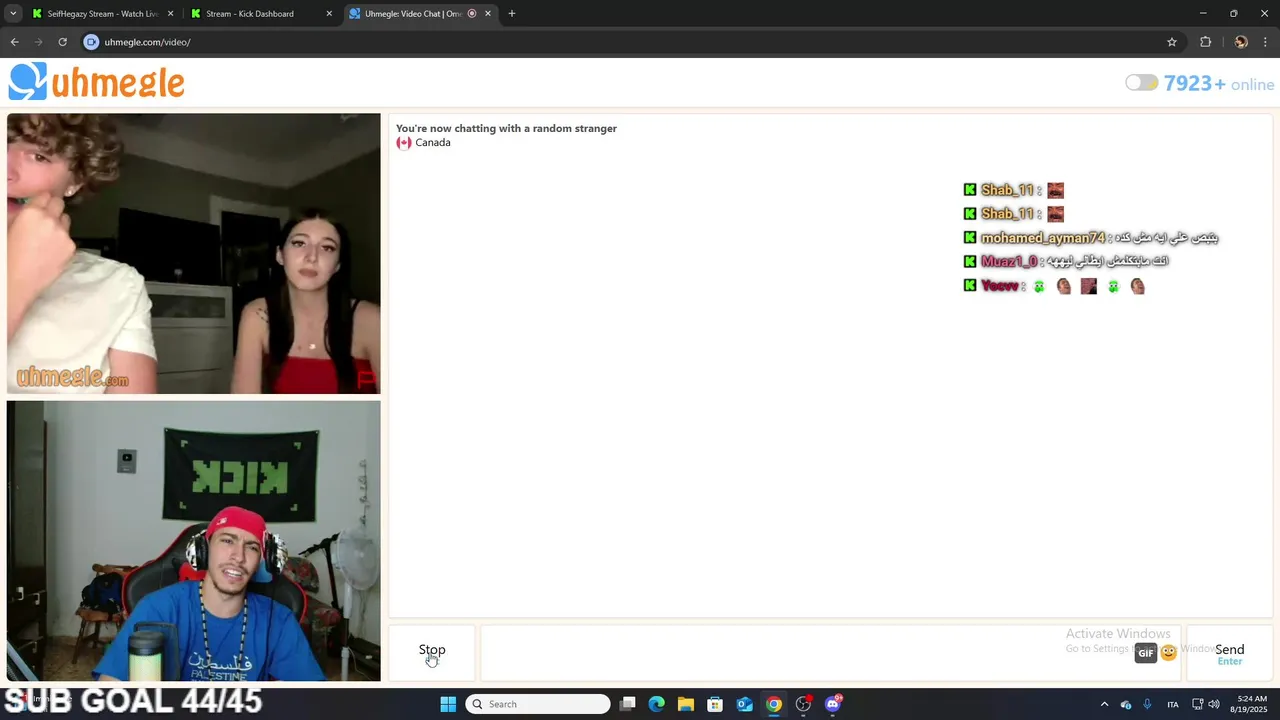Open the emoji picker
The image size is (1280, 720).
click(1168, 653)
